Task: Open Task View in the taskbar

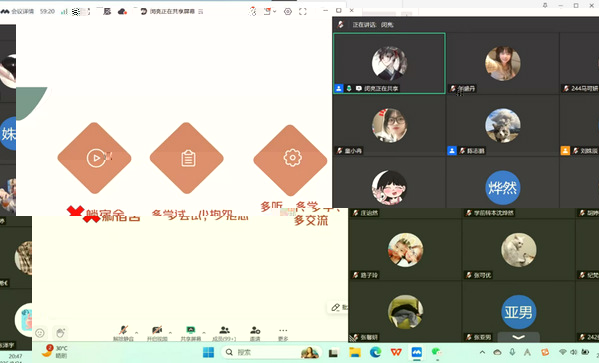Action: click(x=334, y=352)
